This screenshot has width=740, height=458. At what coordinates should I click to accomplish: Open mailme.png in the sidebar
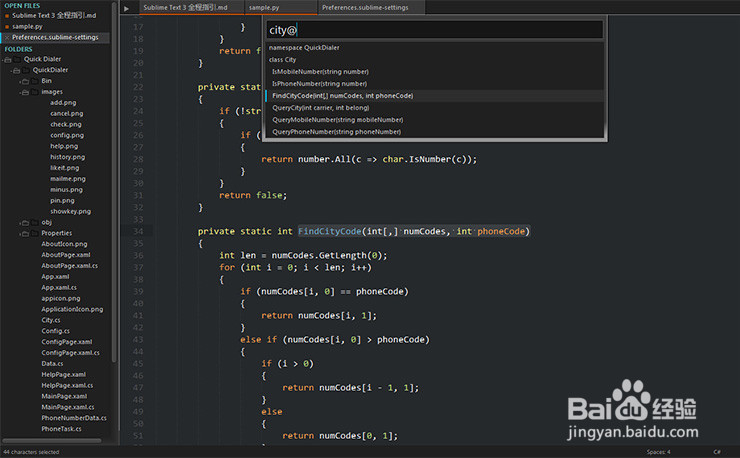[x=68, y=178]
